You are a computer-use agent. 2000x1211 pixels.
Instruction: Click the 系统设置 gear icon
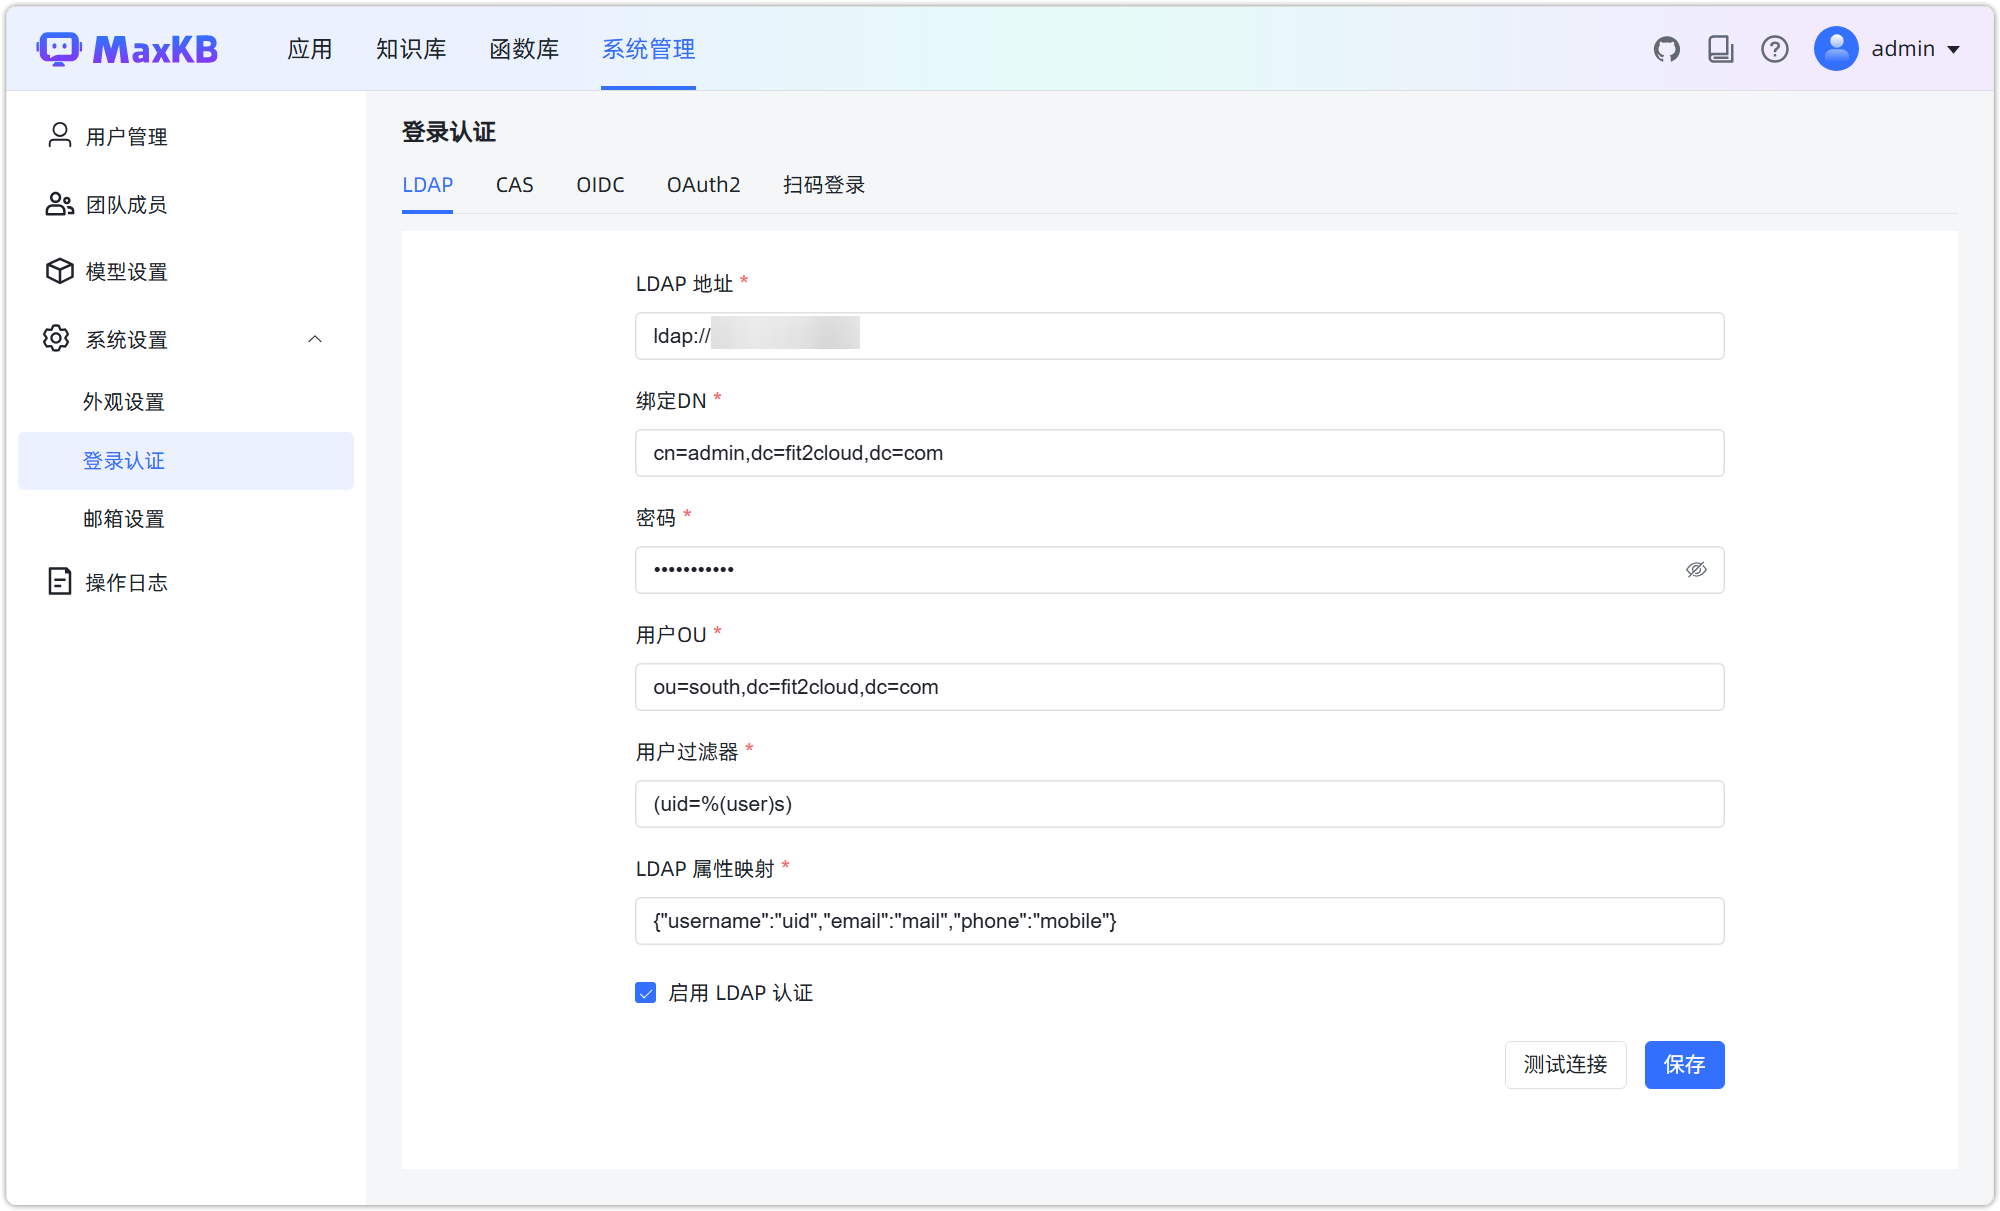[x=57, y=338]
